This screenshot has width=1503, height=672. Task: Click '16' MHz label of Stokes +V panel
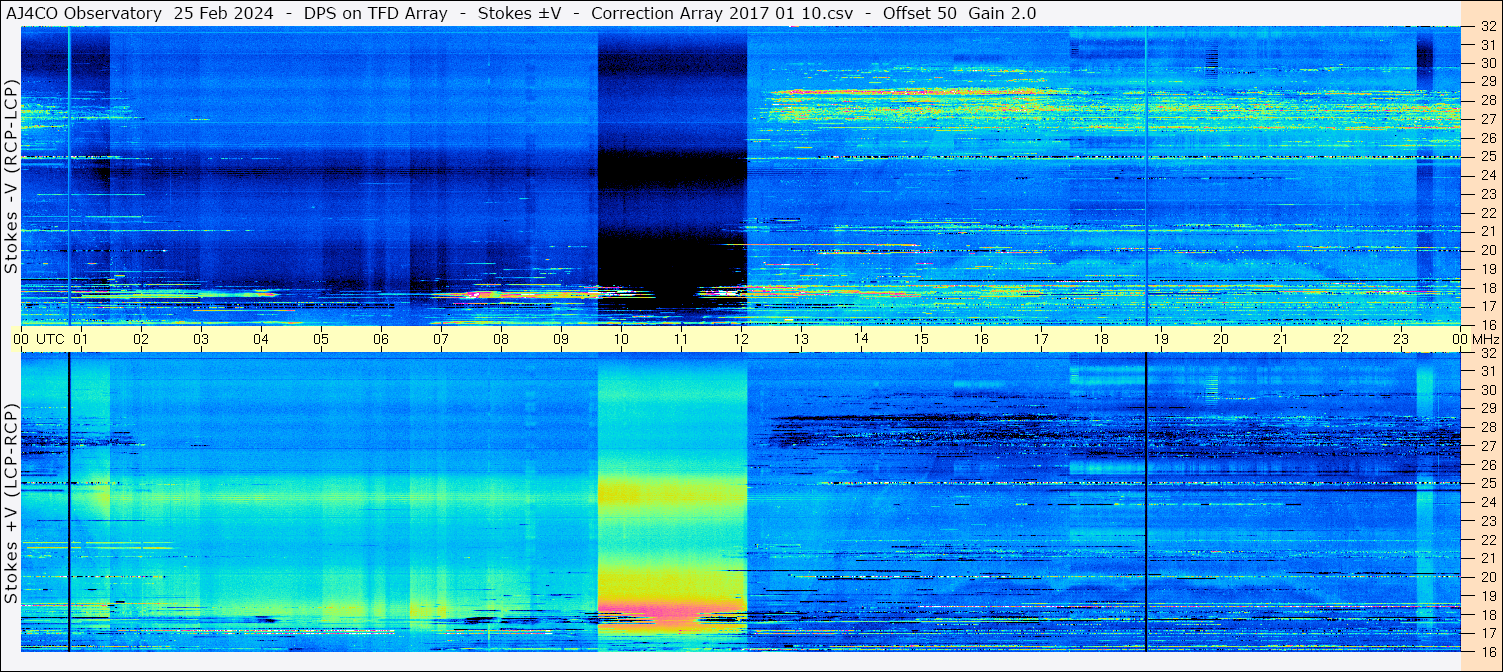click(1487, 651)
